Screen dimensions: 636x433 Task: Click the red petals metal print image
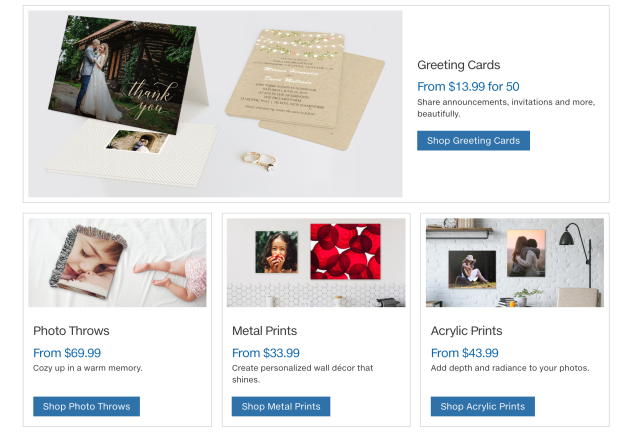[x=346, y=251]
